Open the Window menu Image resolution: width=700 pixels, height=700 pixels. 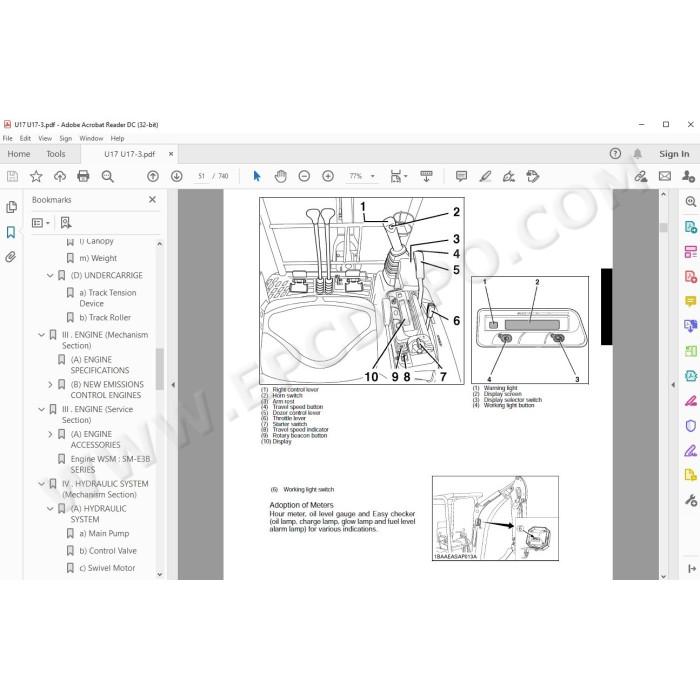91,138
